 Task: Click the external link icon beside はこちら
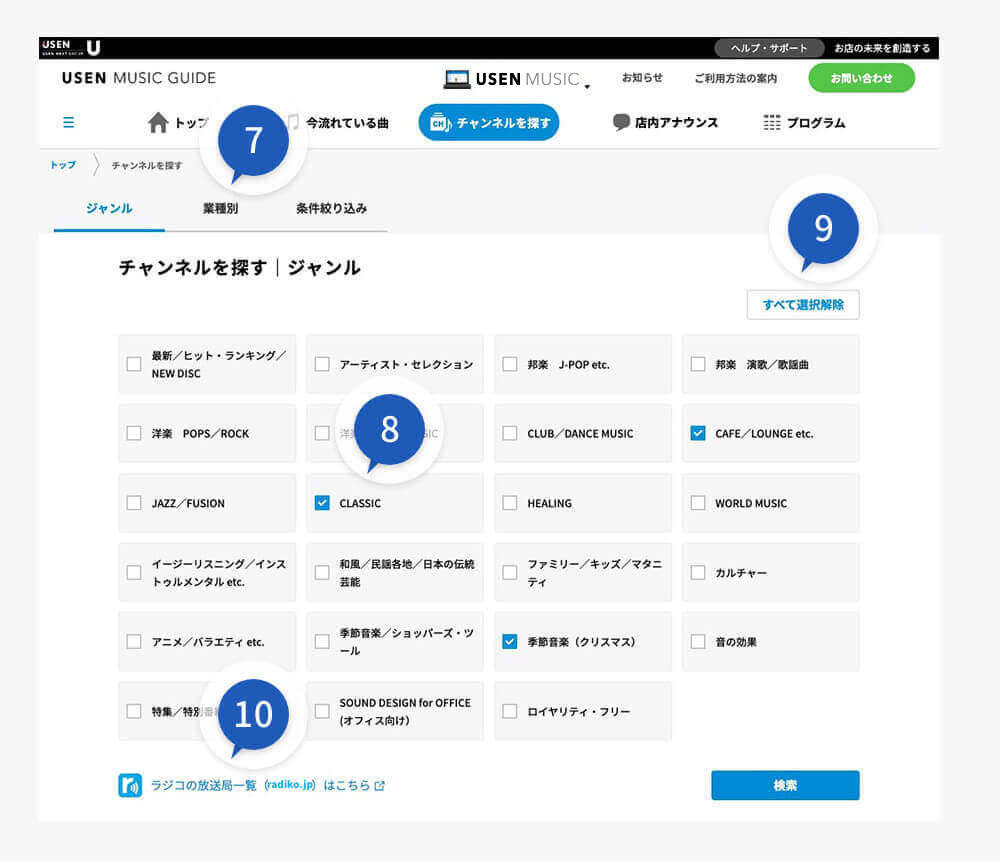379,786
